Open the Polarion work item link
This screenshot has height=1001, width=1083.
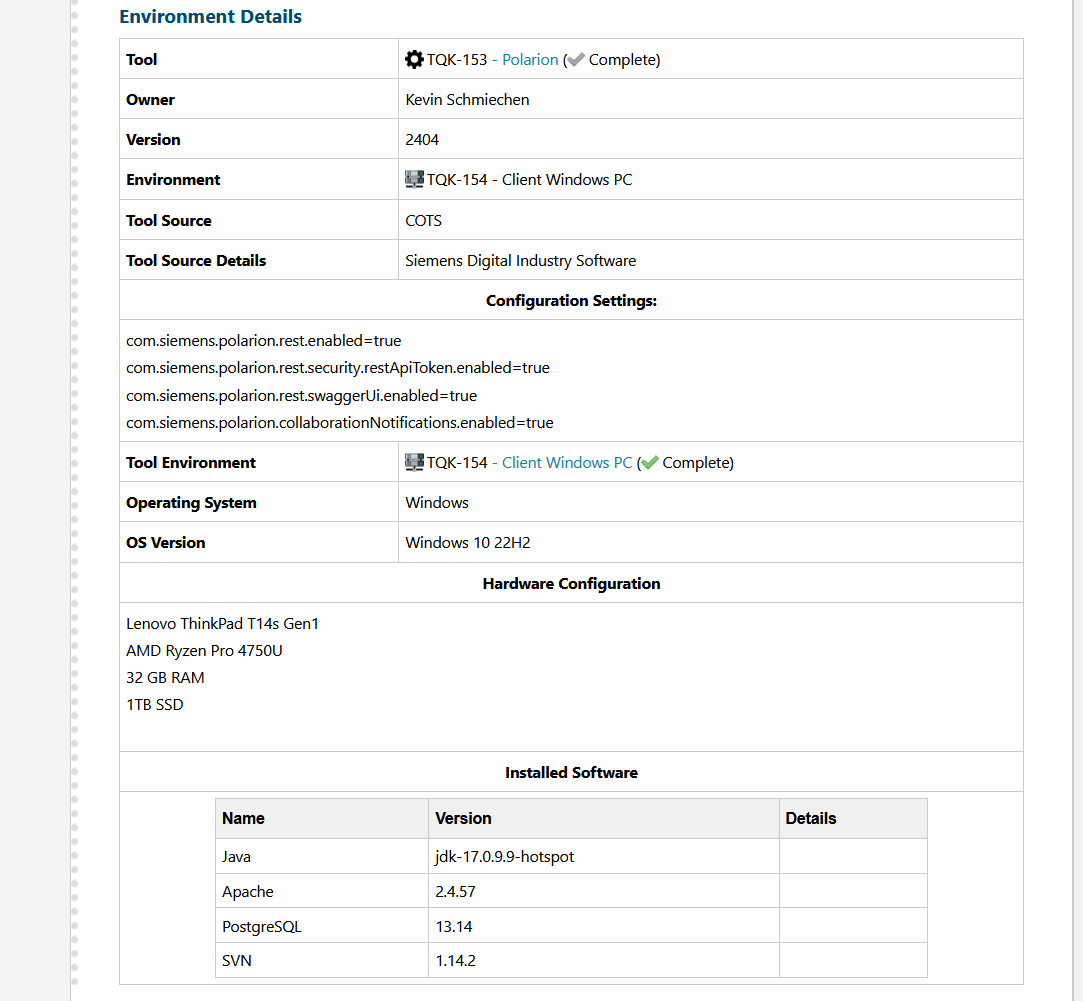tap(529, 59)
